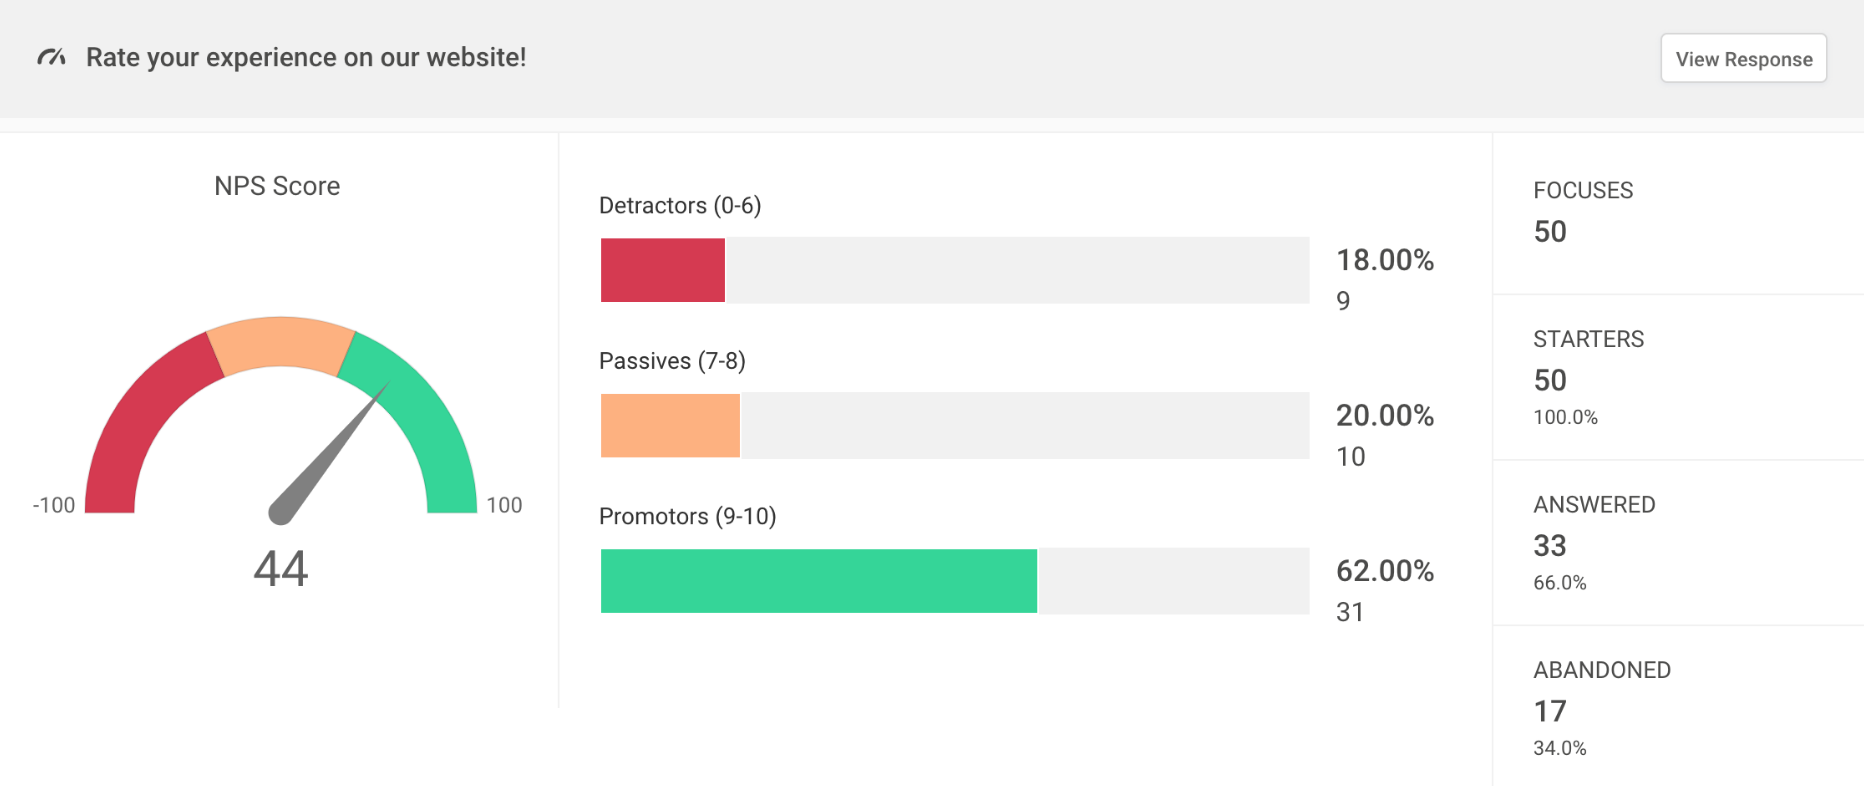Click the ANSWERED stat card
Viewport: 1864px width, 786px height.
tap(1678, 542)
